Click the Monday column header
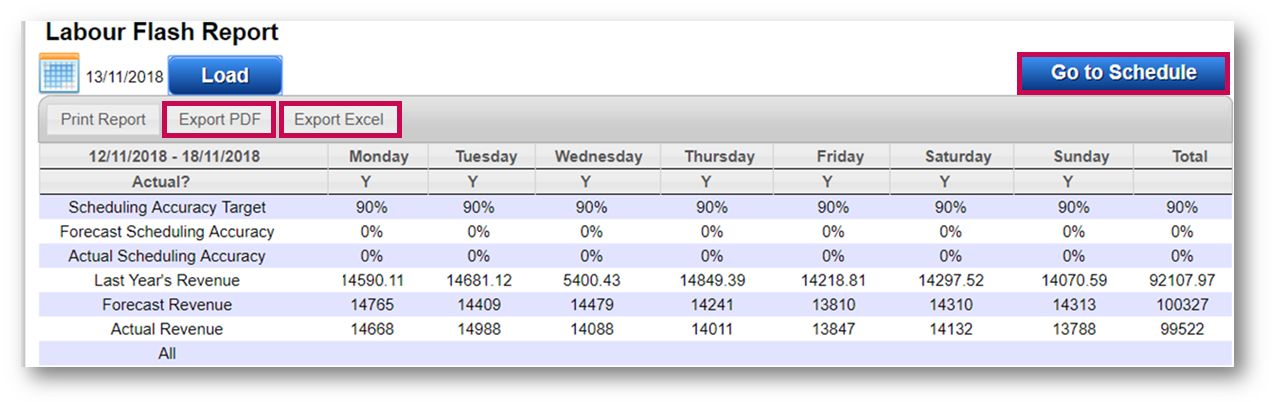The width and height of the screenshot is (1276, 402). (x=378, y=156)
